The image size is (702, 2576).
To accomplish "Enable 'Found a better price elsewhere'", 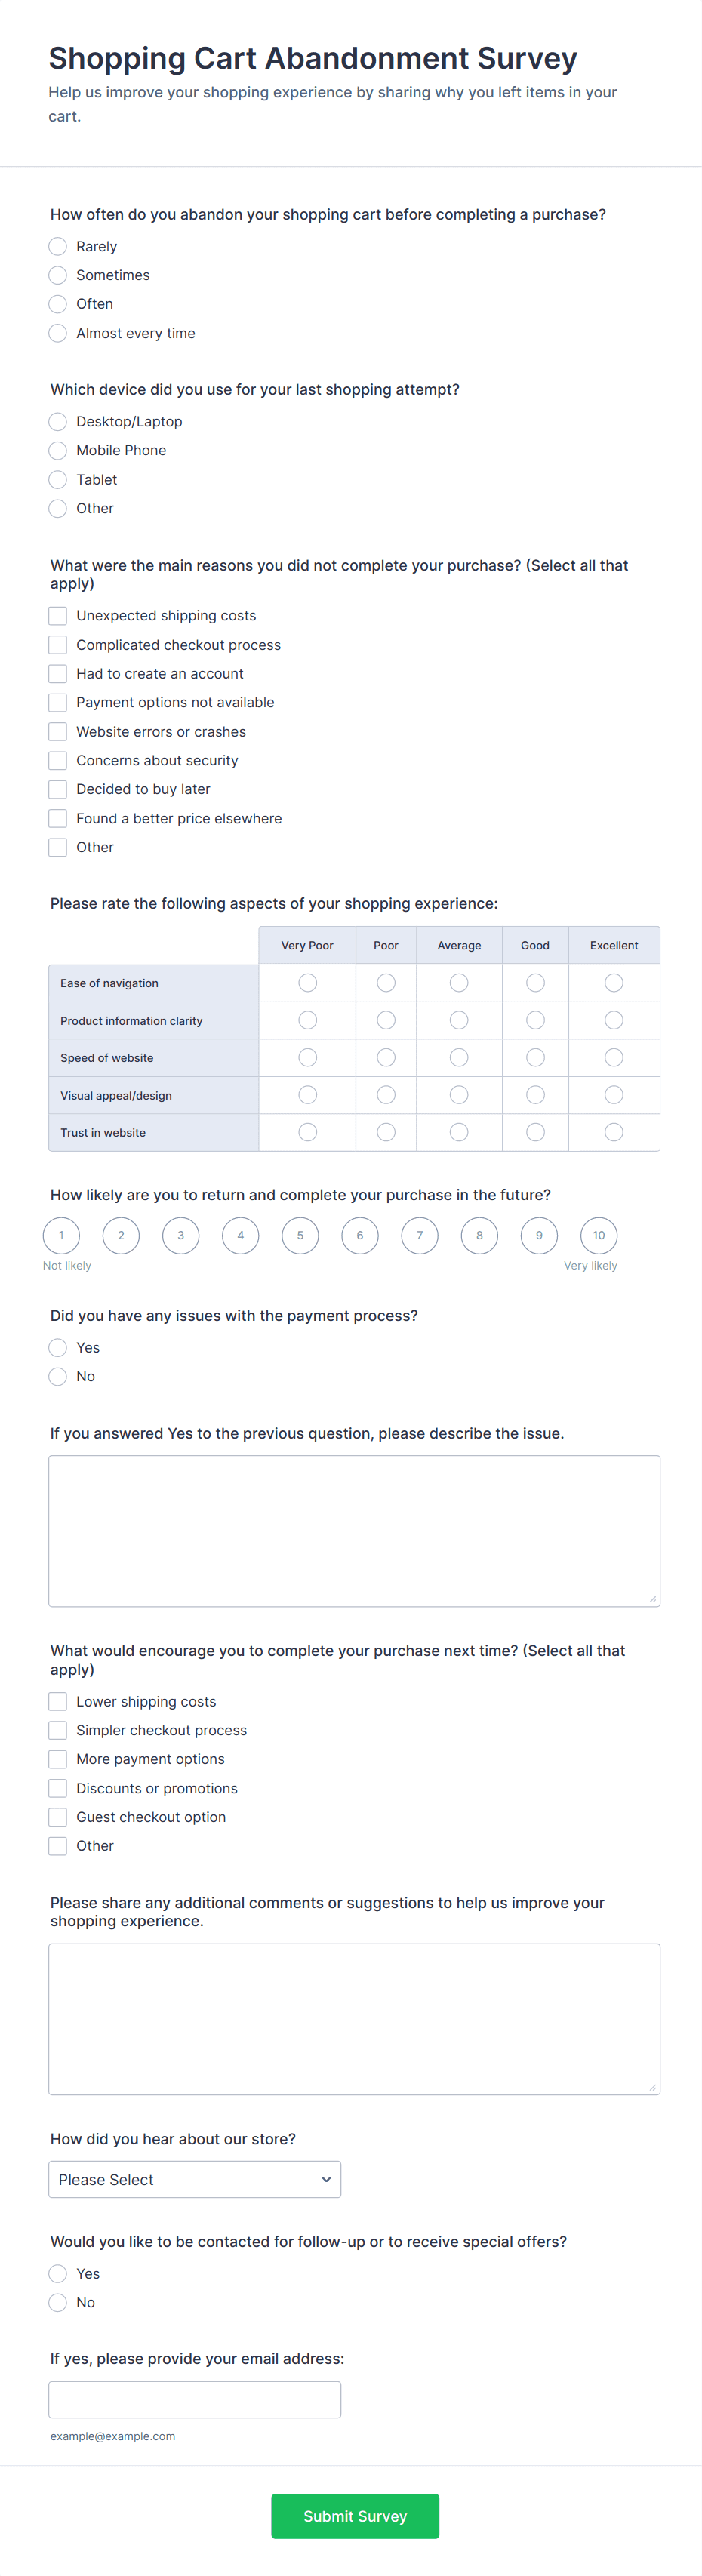I will pos(58,818).
